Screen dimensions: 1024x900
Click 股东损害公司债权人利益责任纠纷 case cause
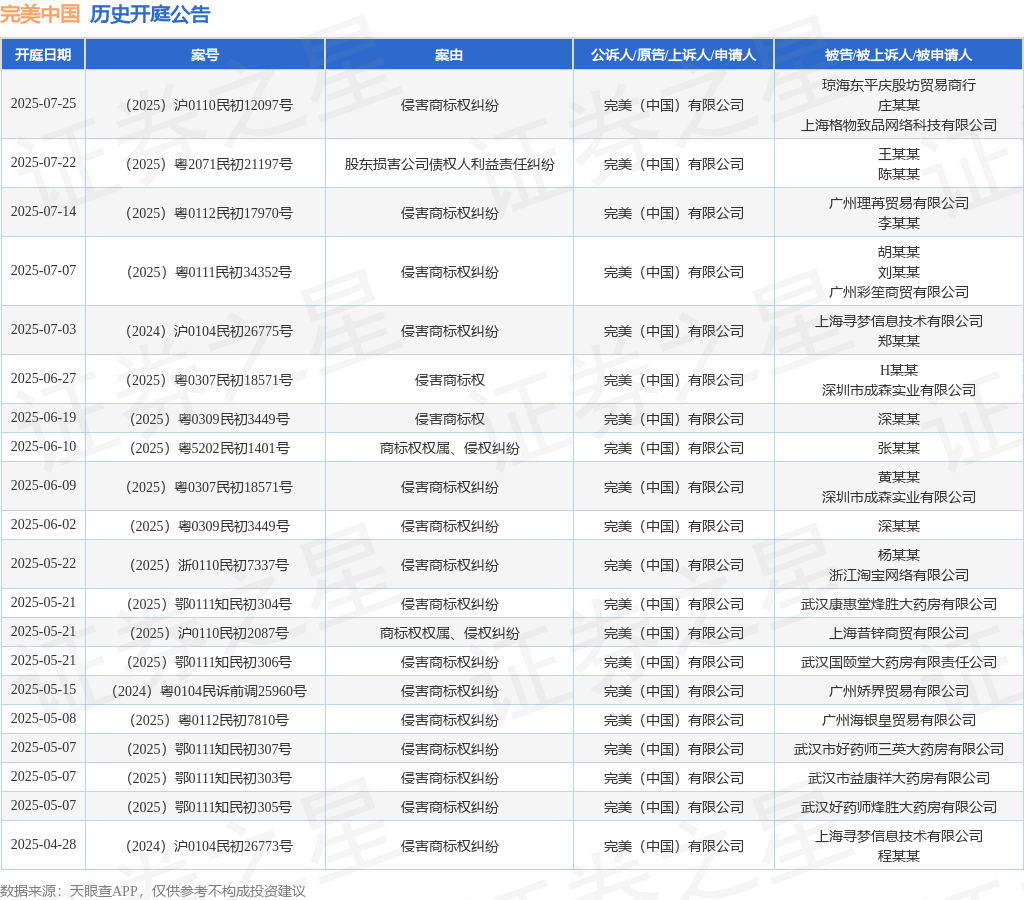[x=449, y=164]
